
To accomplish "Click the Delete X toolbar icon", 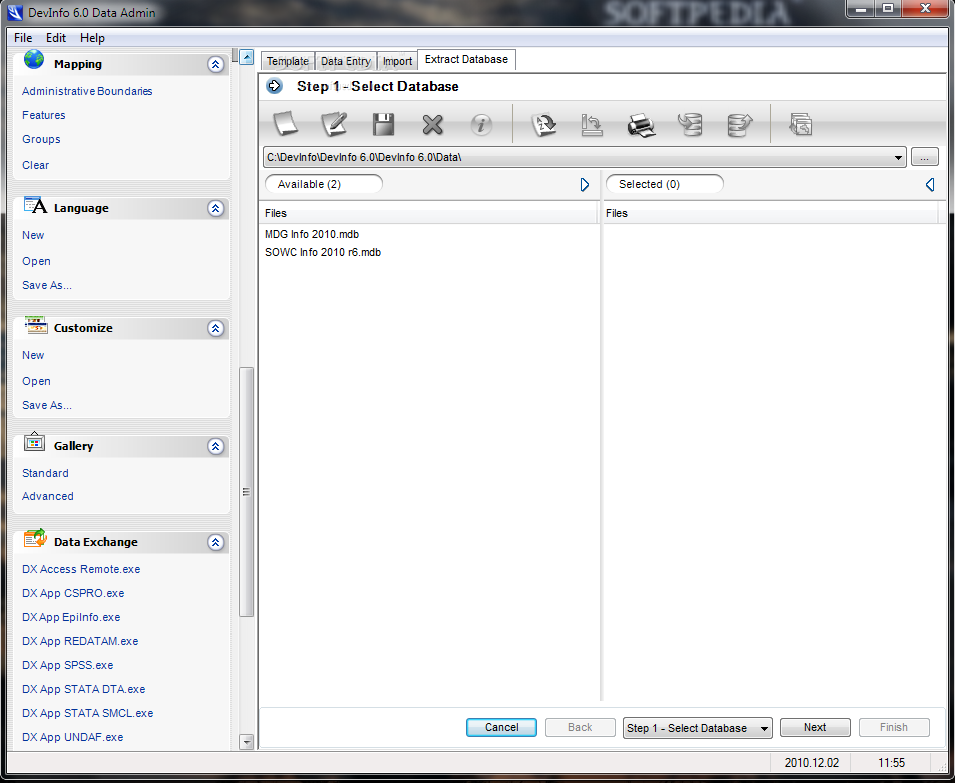I will point(432,125).
